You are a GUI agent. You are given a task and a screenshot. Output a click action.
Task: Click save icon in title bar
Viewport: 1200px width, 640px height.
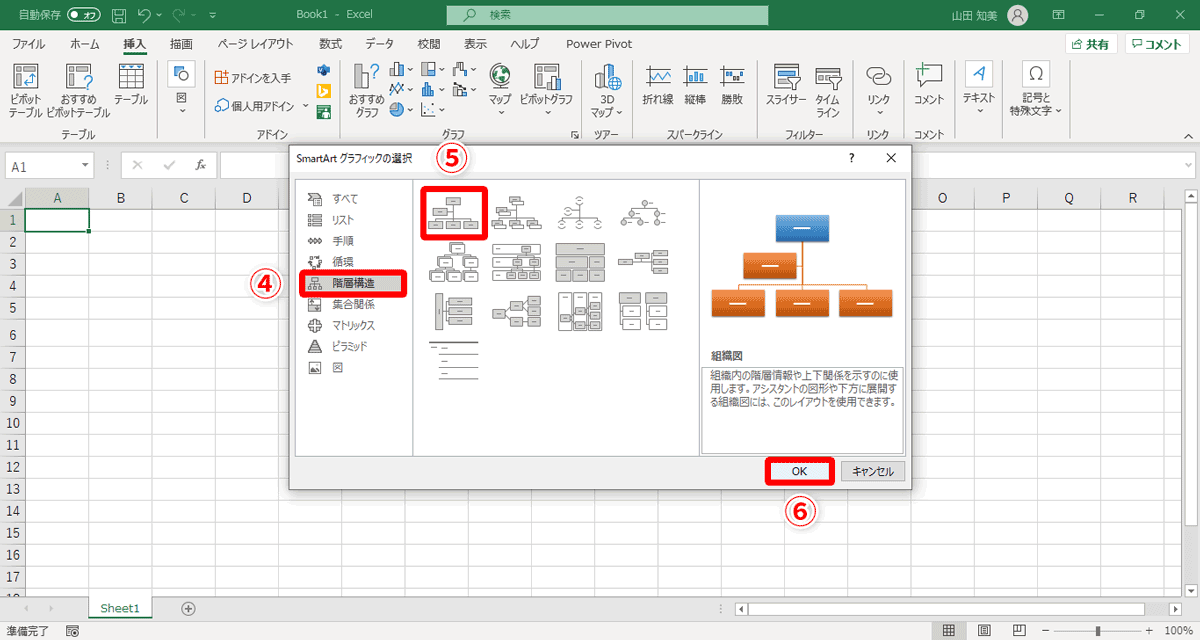(x=119, y=15)
